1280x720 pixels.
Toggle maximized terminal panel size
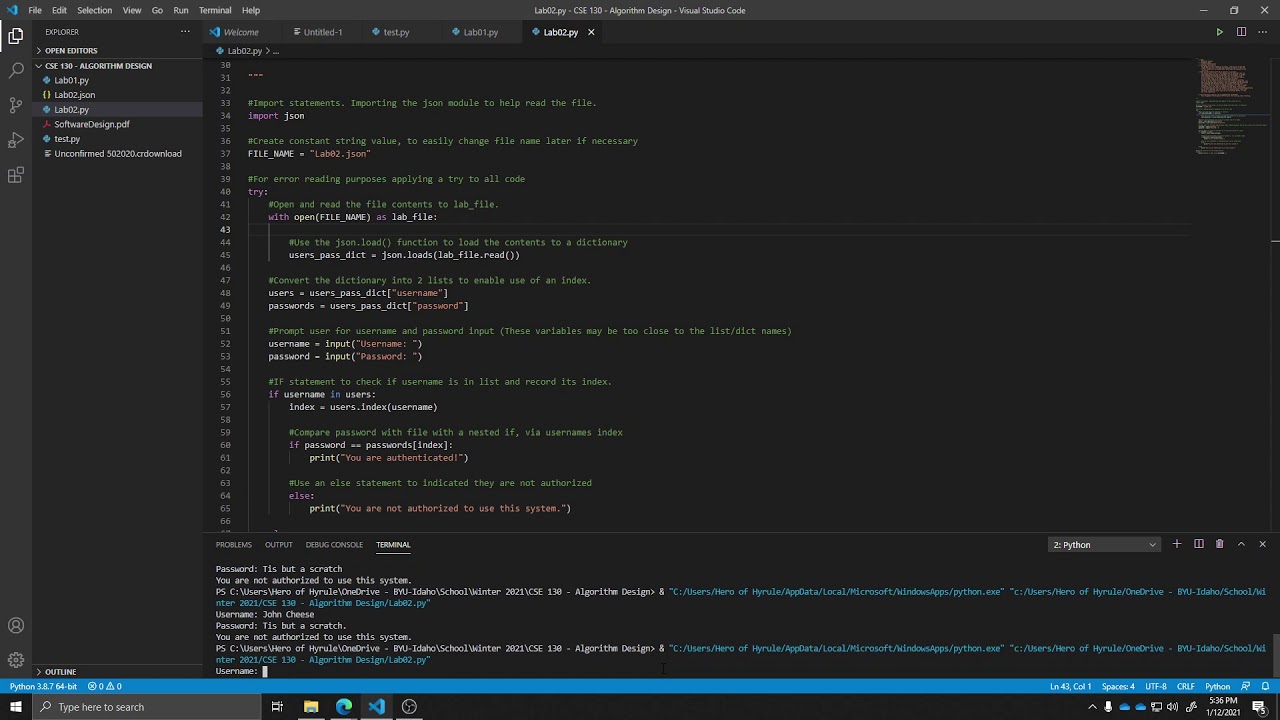point(1241,544)
